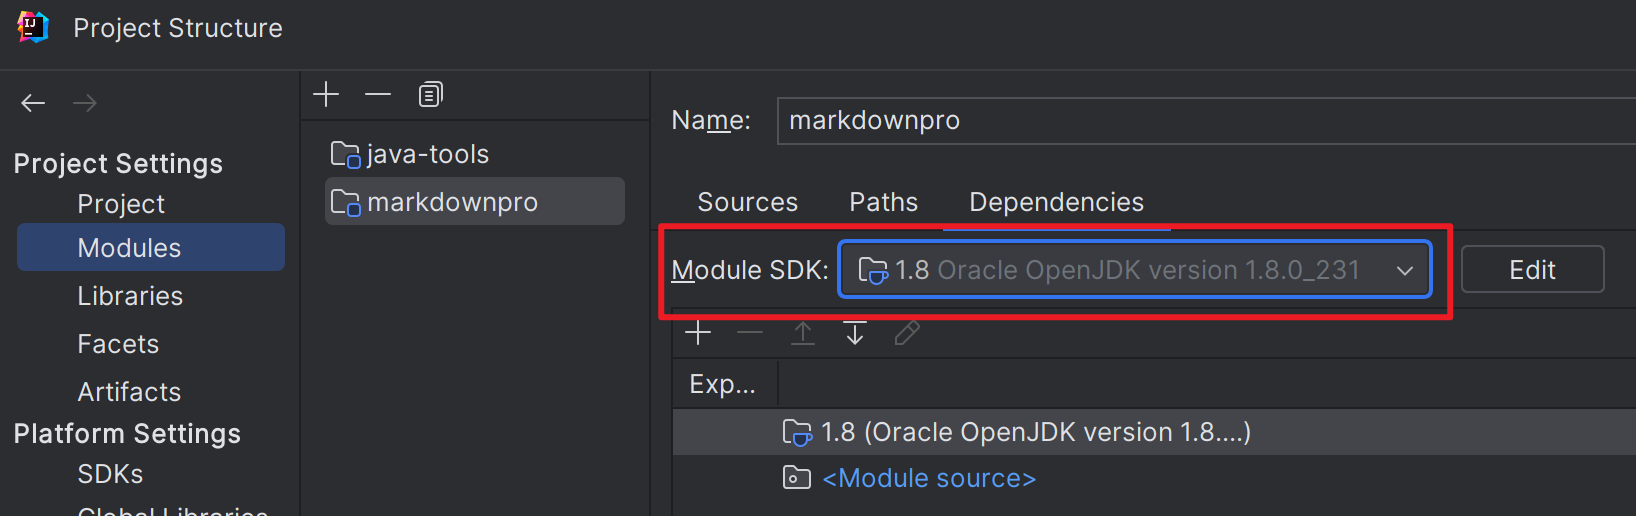This screenshot has height=516, width=1636.
Task: Open SDKs under Platform Settings
Action: click(110, 474)
